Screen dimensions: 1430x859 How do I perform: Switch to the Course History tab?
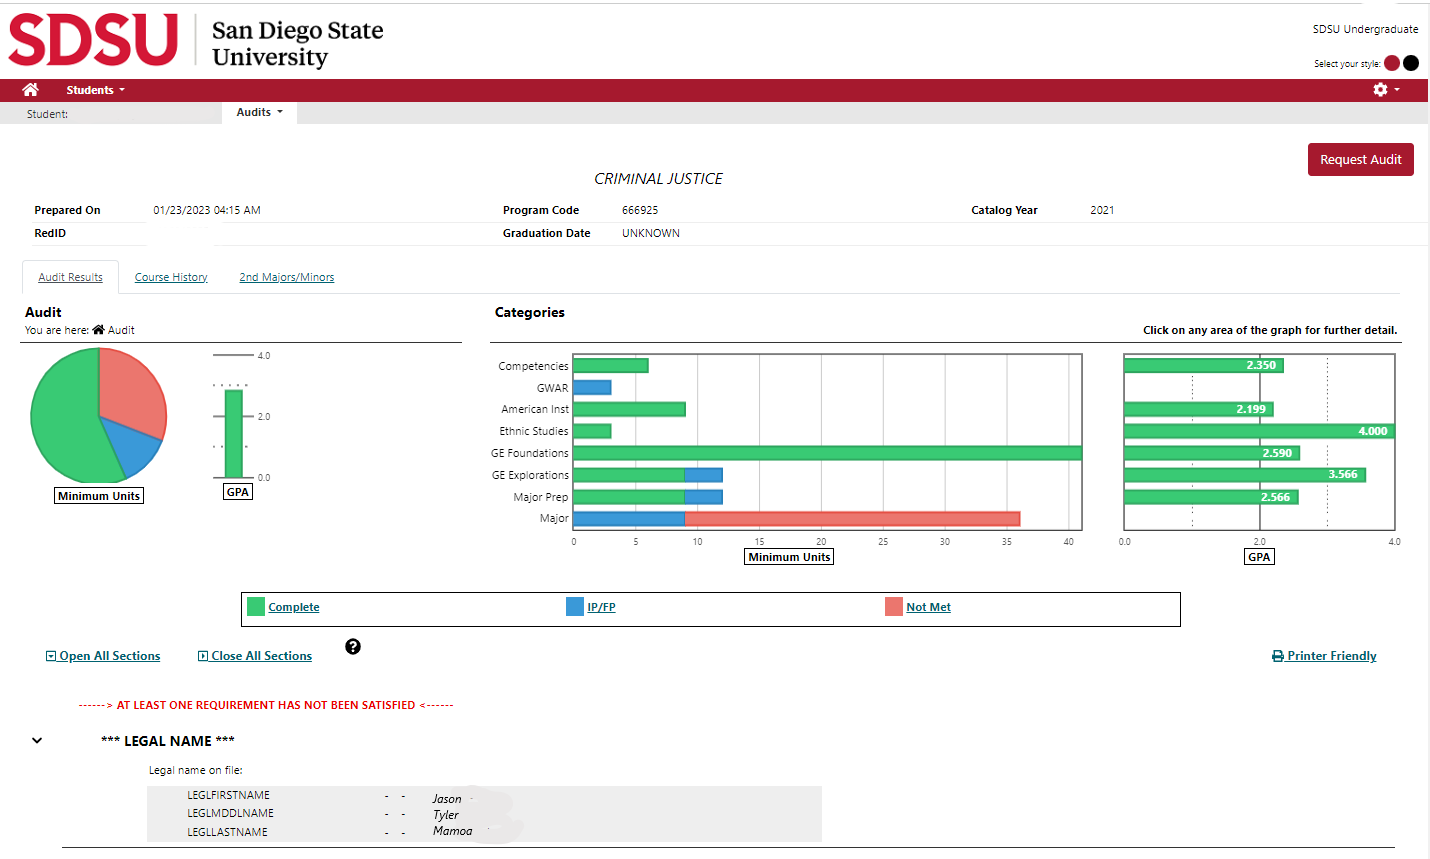pos(171,277)
